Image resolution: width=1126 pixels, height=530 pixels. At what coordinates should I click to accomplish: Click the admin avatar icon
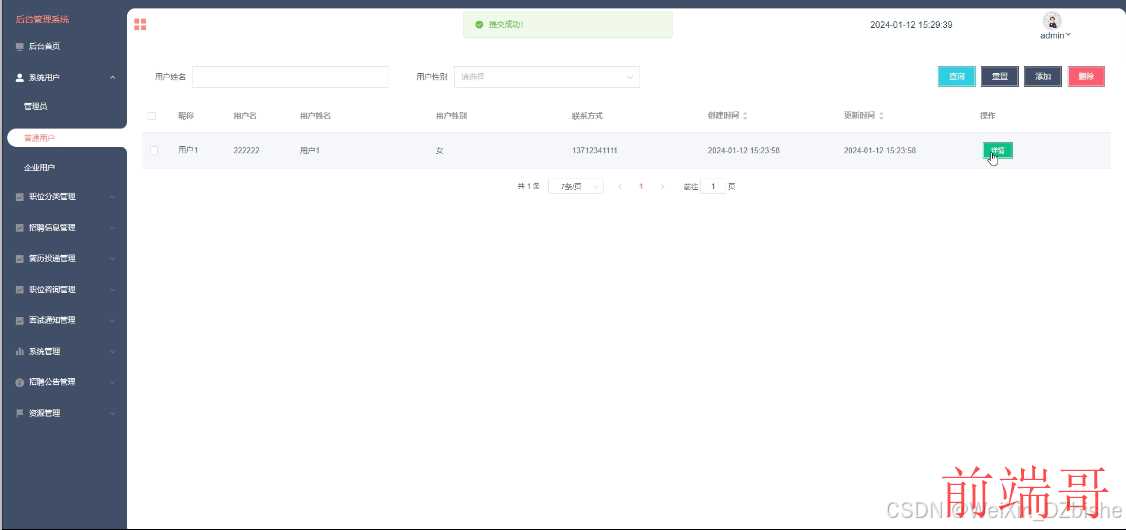coord(1053,21)
